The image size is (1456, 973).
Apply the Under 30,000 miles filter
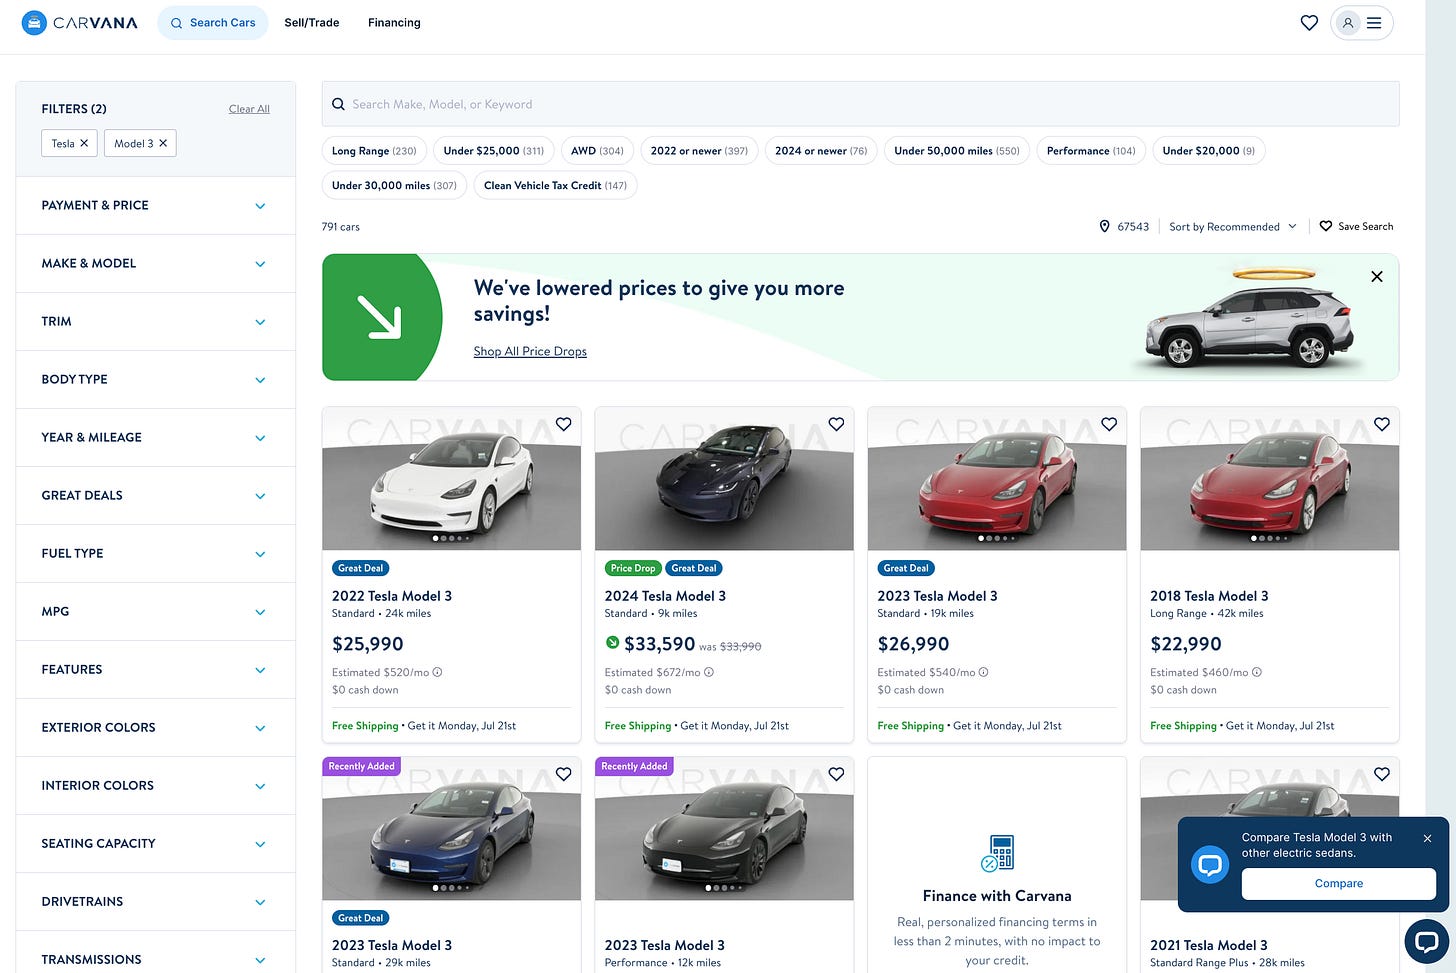394,186
